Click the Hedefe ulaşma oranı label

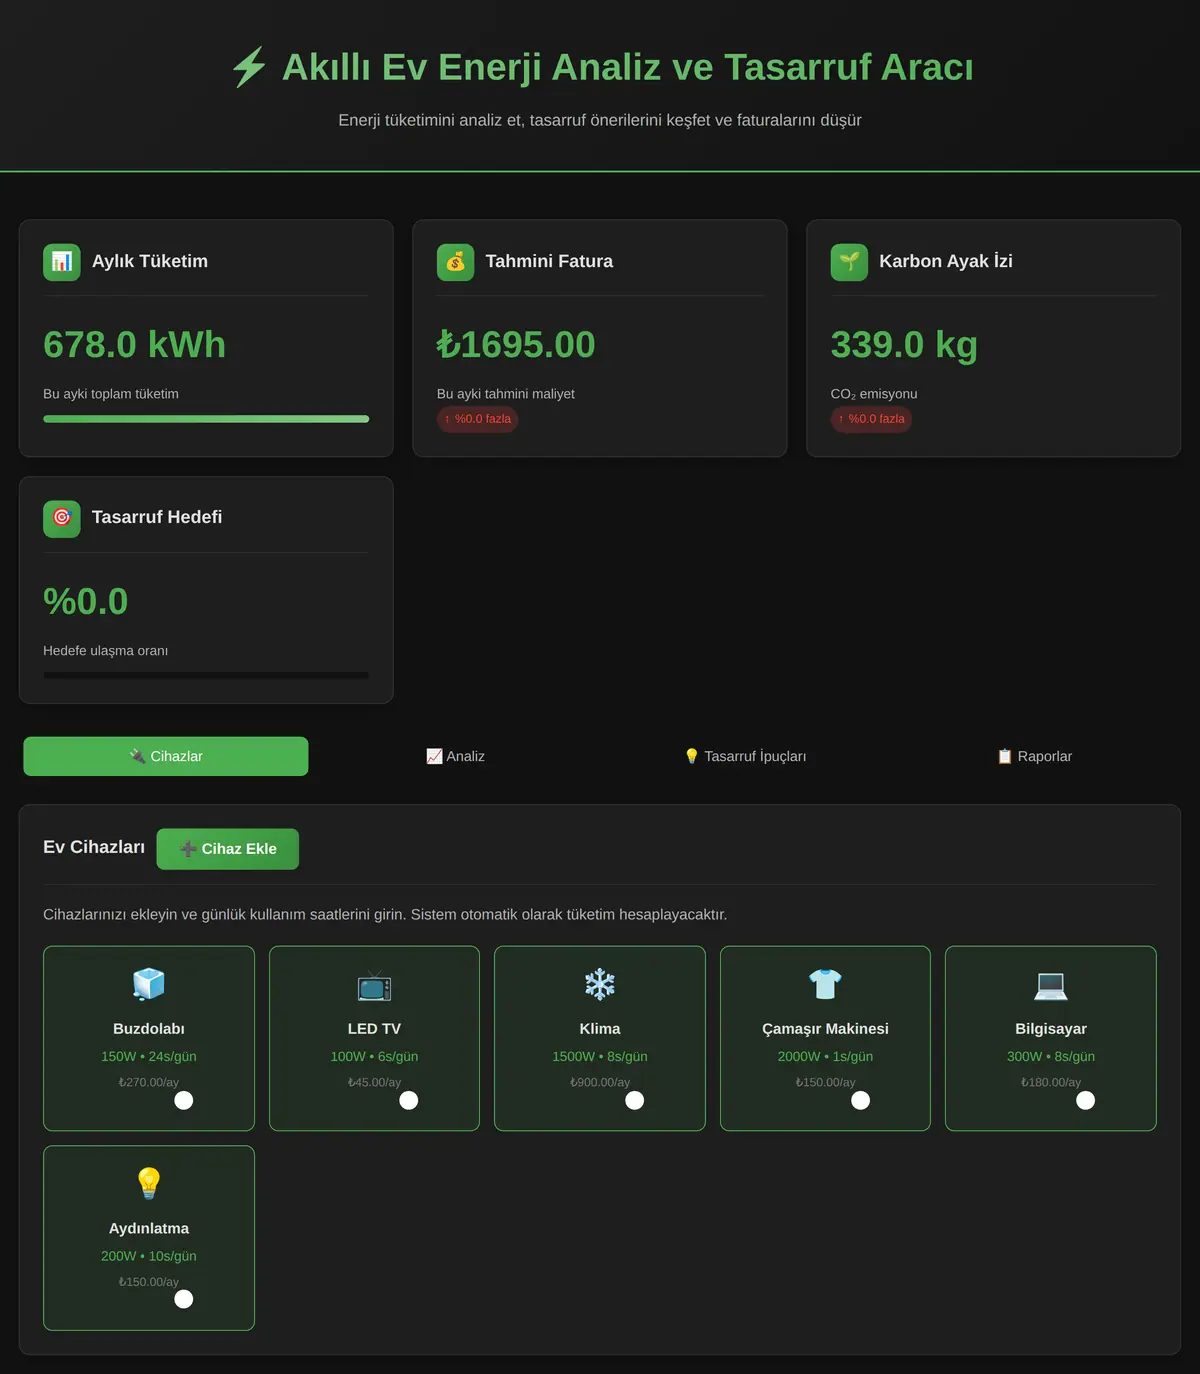point(106,651)
